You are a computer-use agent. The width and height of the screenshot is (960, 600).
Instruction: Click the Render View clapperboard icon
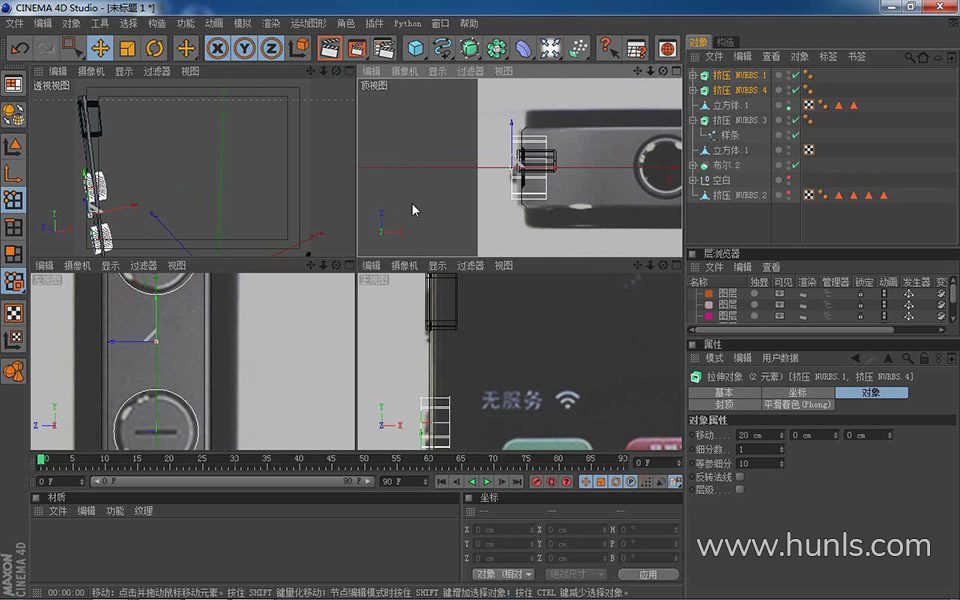(330, 48)
